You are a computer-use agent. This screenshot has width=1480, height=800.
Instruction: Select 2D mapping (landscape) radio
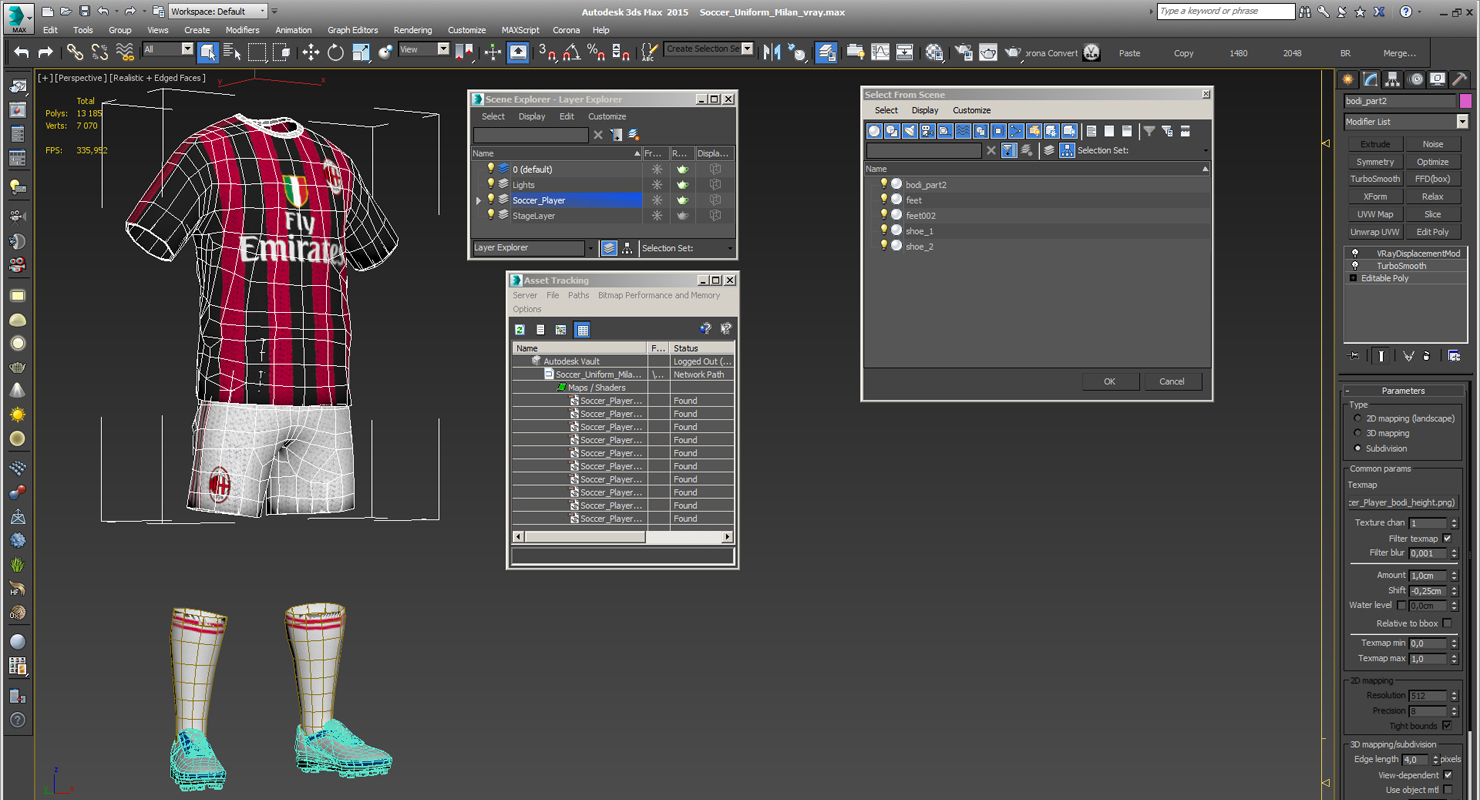[x=1357, y=418]
